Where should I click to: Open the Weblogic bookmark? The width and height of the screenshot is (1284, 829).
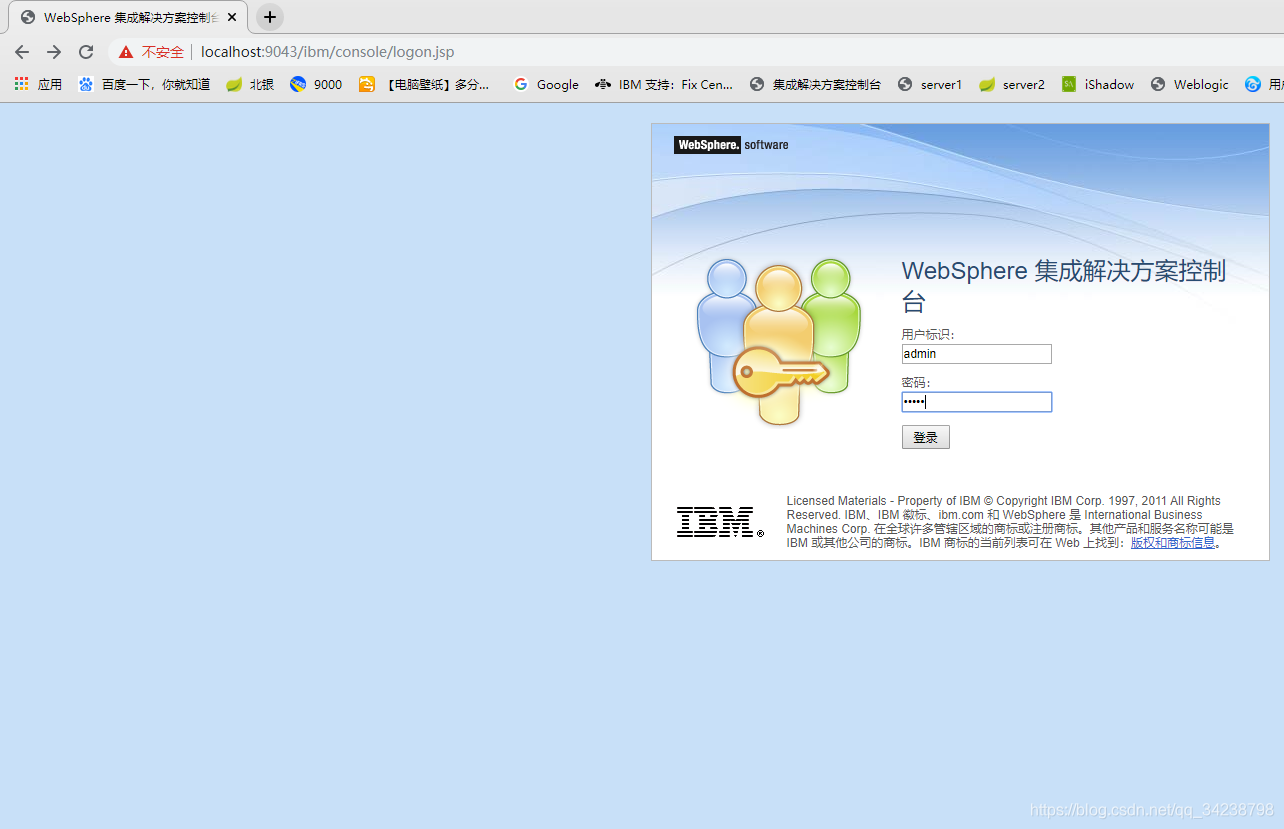coord(1190,85)
